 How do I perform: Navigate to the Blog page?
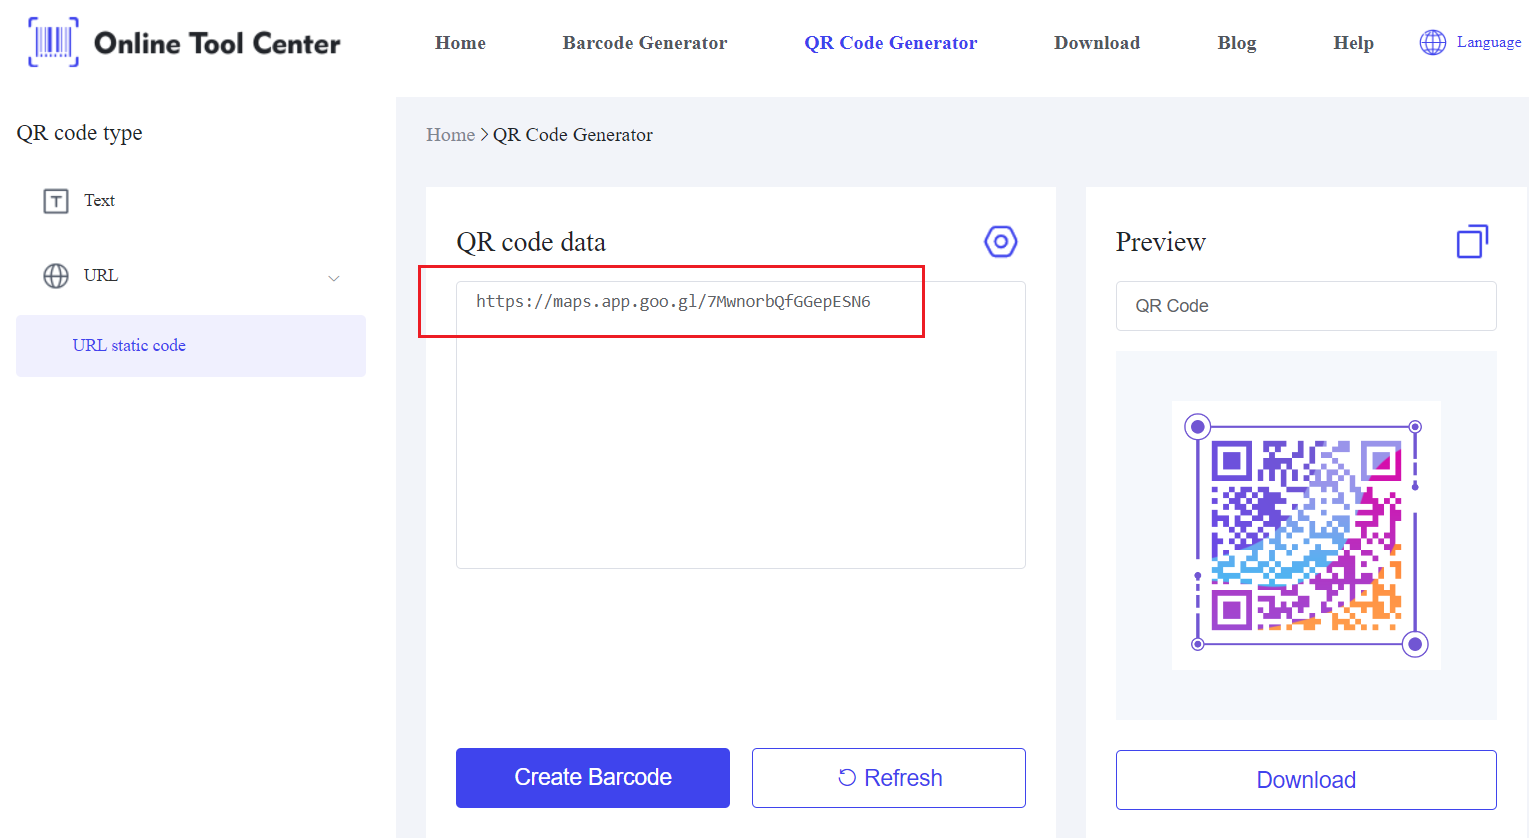[1236, 43]
